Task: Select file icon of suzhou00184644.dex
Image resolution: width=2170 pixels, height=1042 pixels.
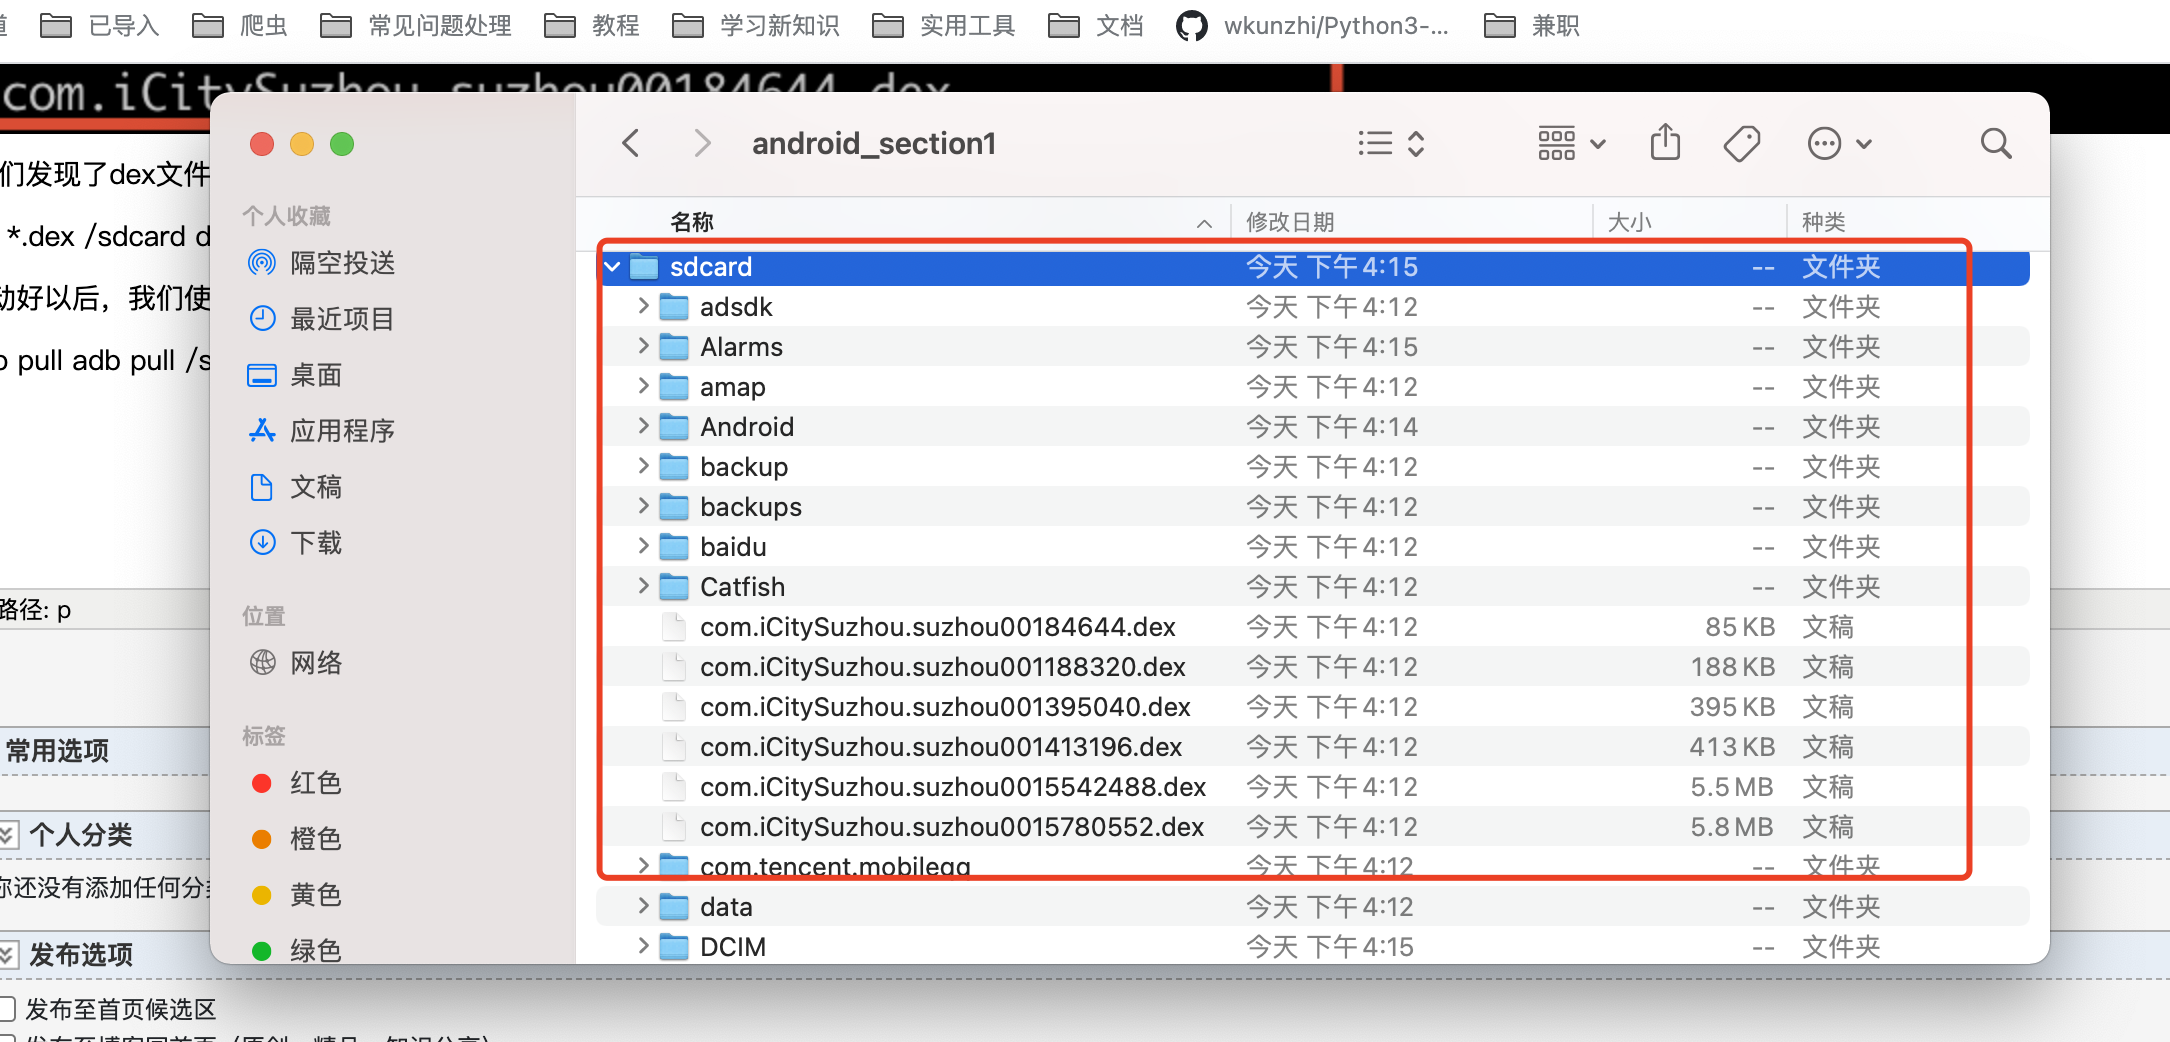Action: click(x=675, y=627)
